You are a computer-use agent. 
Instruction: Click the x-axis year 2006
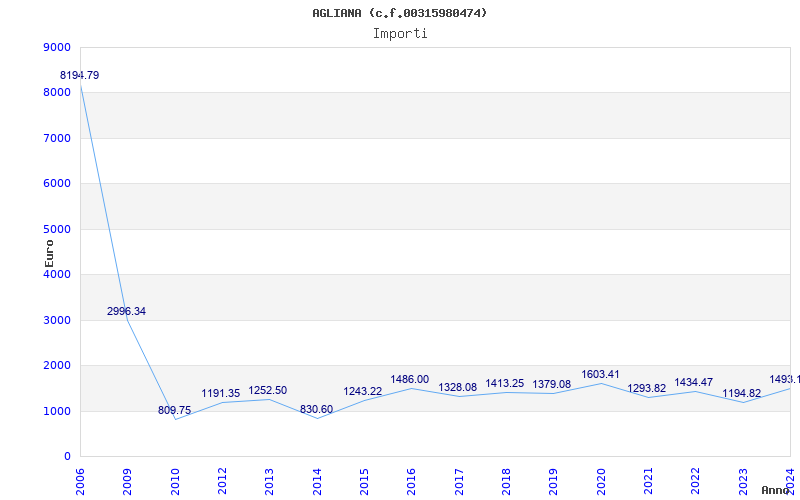pos(80,481)
